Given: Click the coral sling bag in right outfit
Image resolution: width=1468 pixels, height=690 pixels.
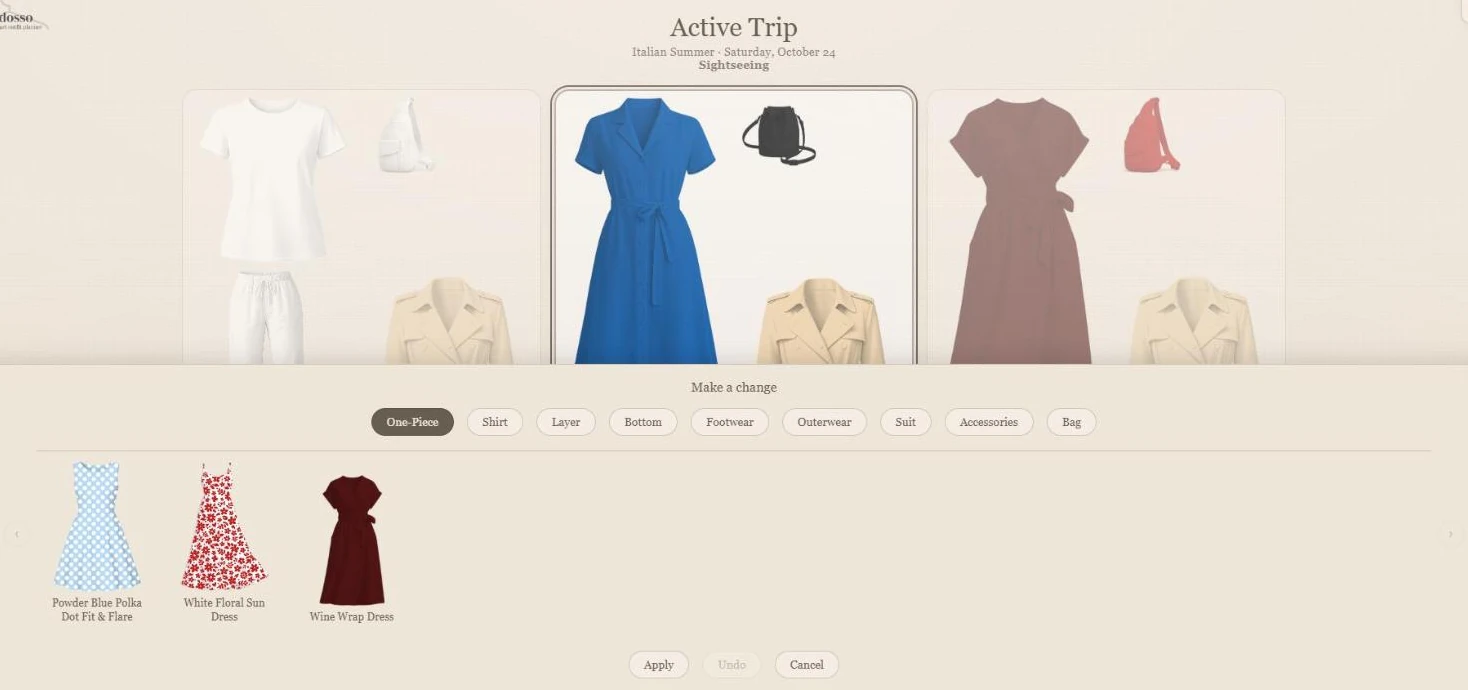Looking at the screenshot, I should (1151, 135).
